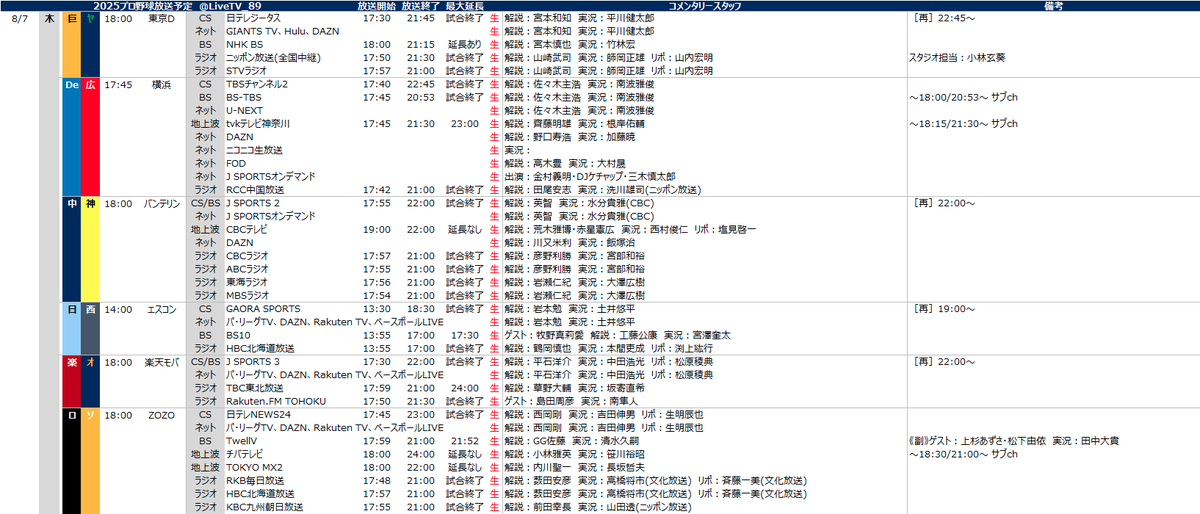Click the J SPORTS 3 channel cell

coord(253,361)
